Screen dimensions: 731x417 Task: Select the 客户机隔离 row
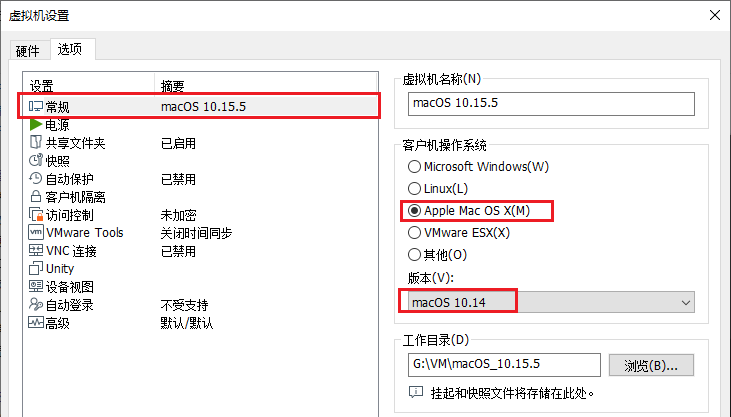pyautogui.click(x=200, y=196)
